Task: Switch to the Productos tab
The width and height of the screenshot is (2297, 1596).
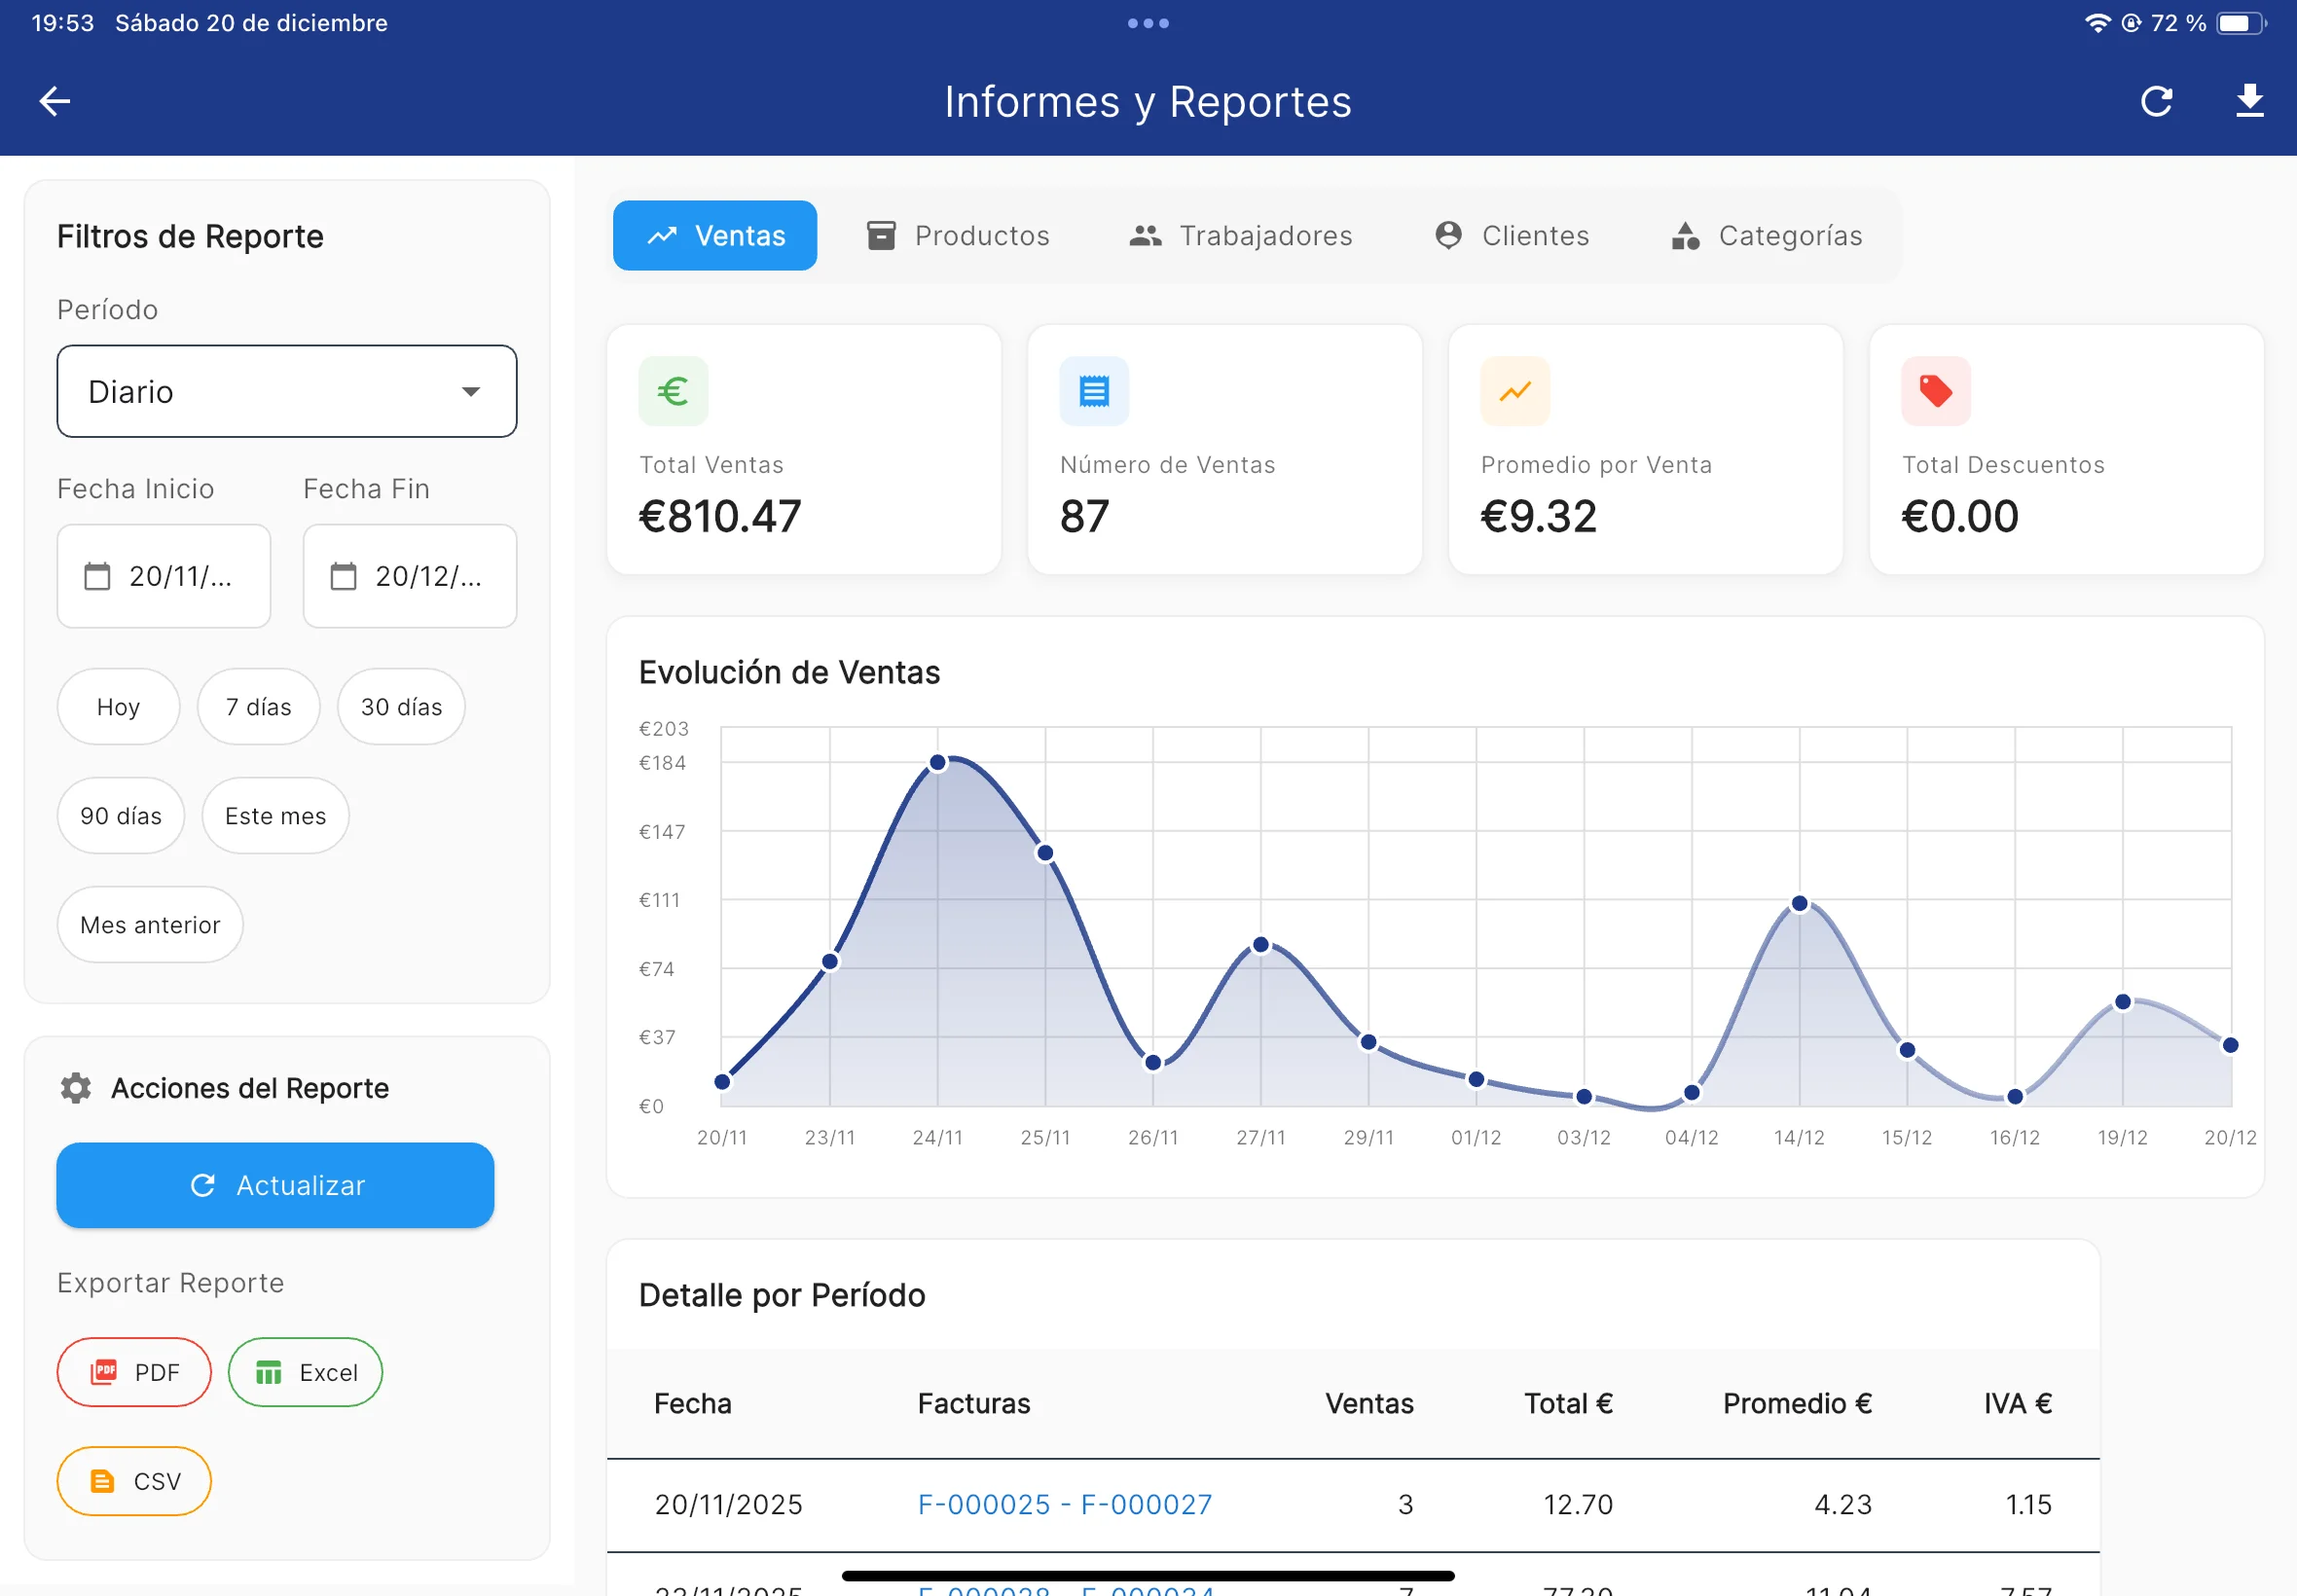Action: (x=958, y=236)
